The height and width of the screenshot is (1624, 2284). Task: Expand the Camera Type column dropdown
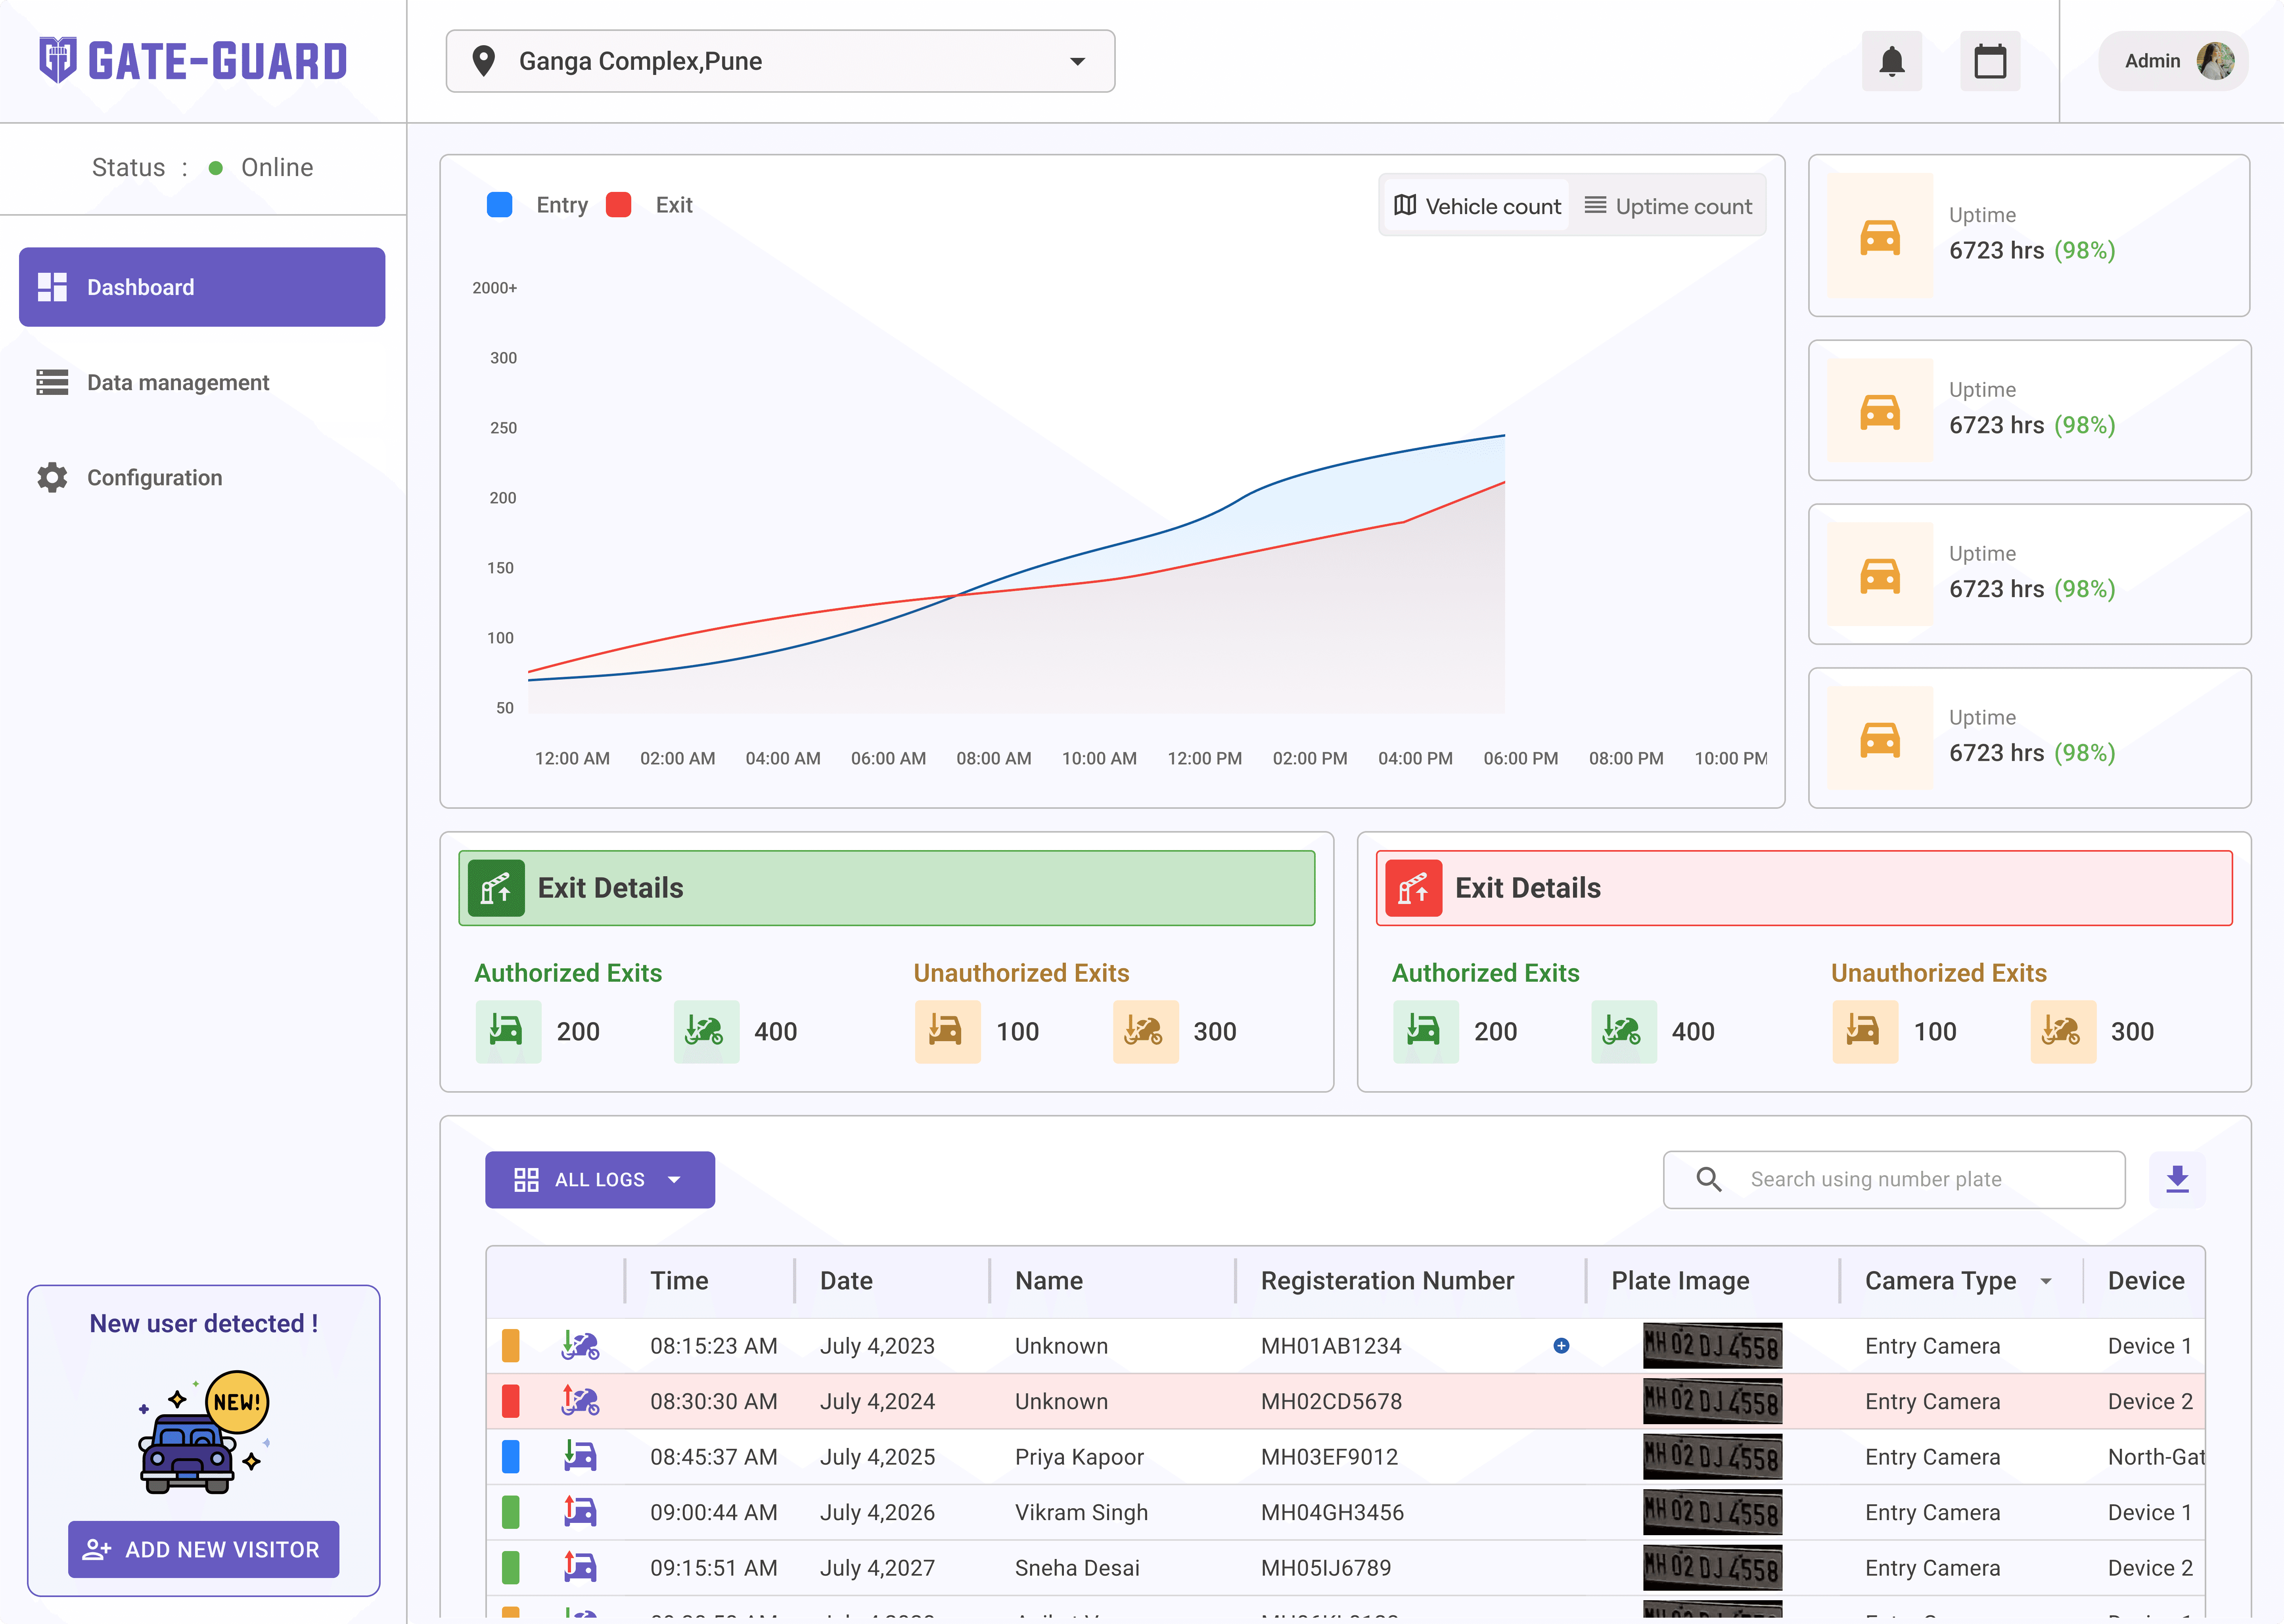2046,1282
